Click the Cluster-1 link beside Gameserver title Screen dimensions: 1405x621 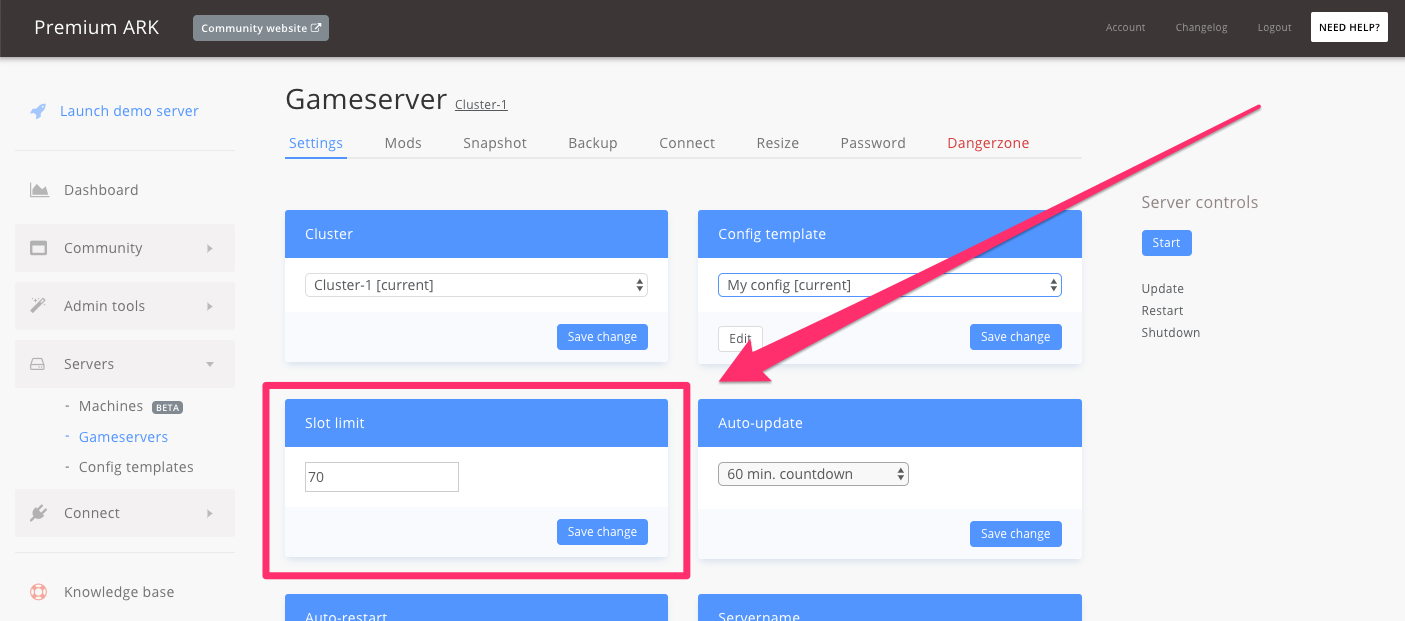pos(481,104)
